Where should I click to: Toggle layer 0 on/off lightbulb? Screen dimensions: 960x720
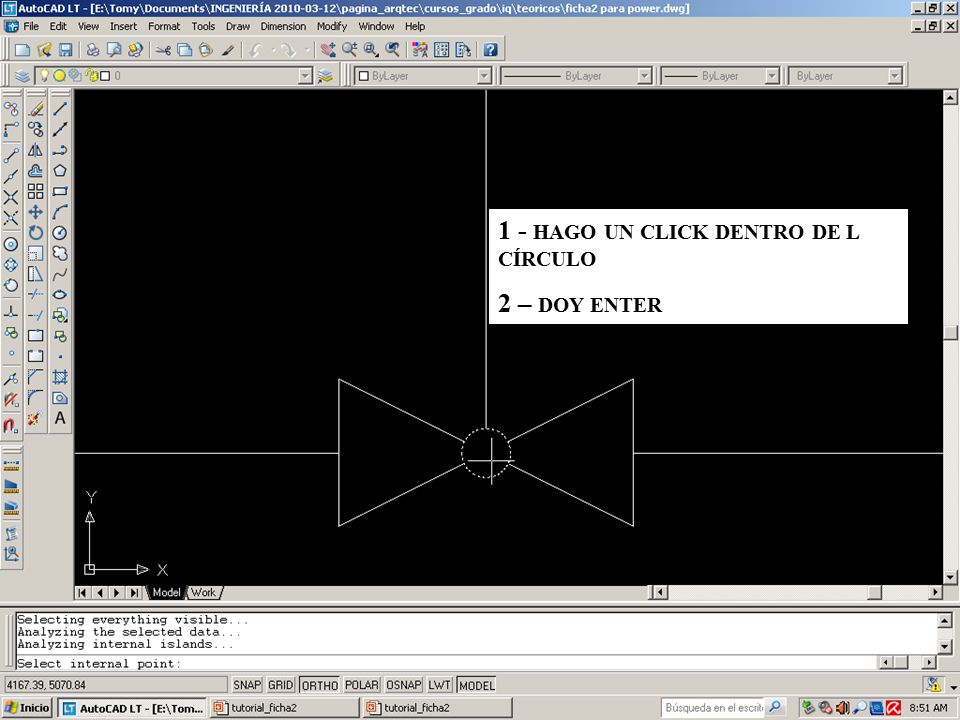tap(44, 75)
